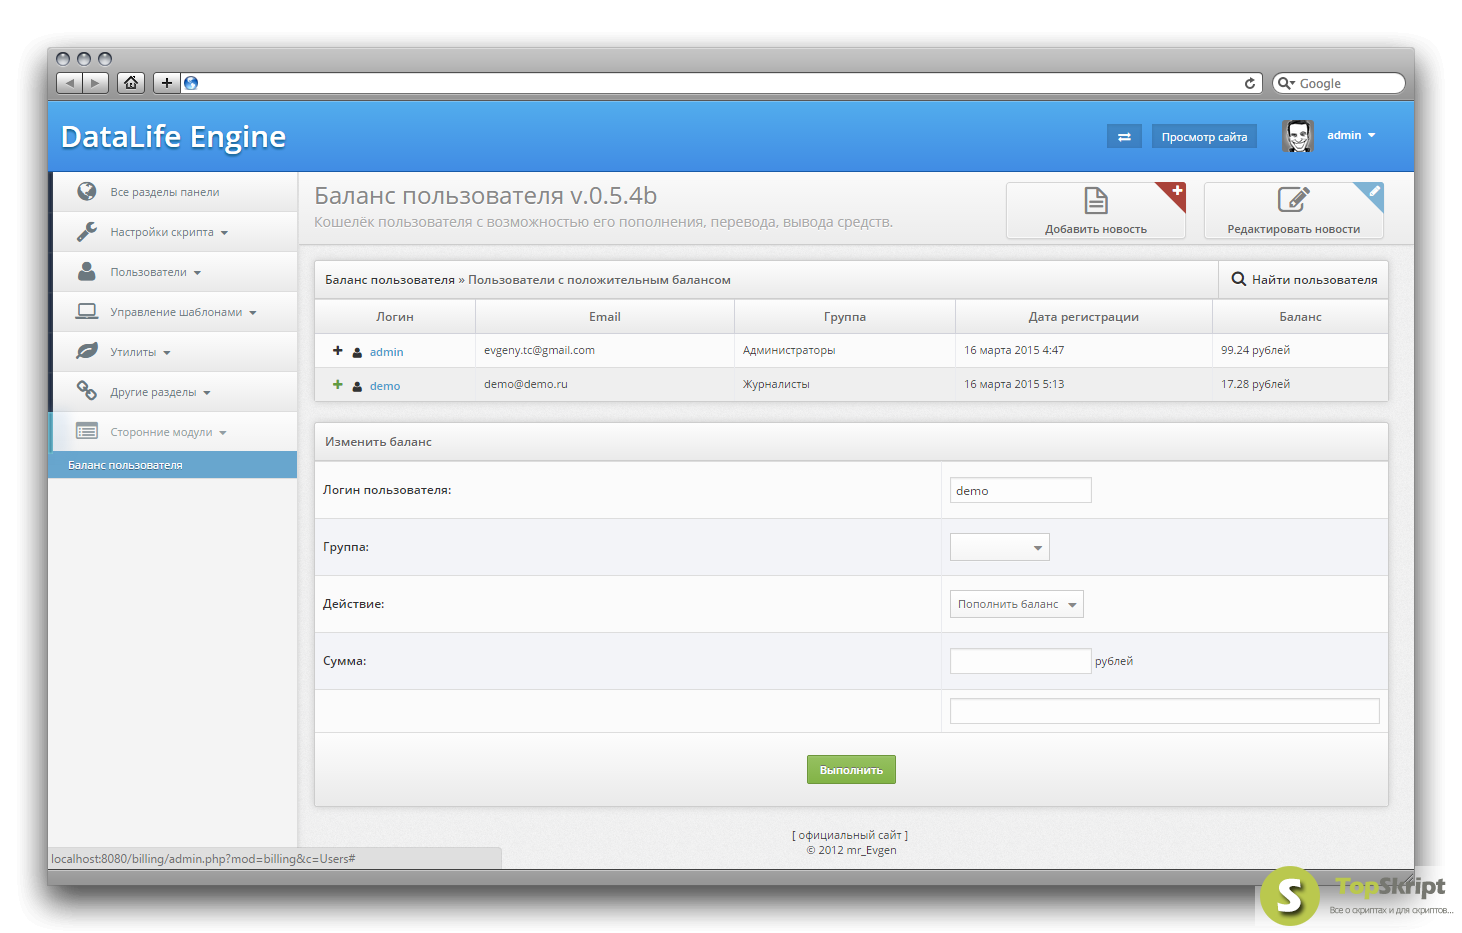Screen dimensions: 1462x933
Task: Open Все разделы панели in sidebar
Action: (x=165, y=192)
